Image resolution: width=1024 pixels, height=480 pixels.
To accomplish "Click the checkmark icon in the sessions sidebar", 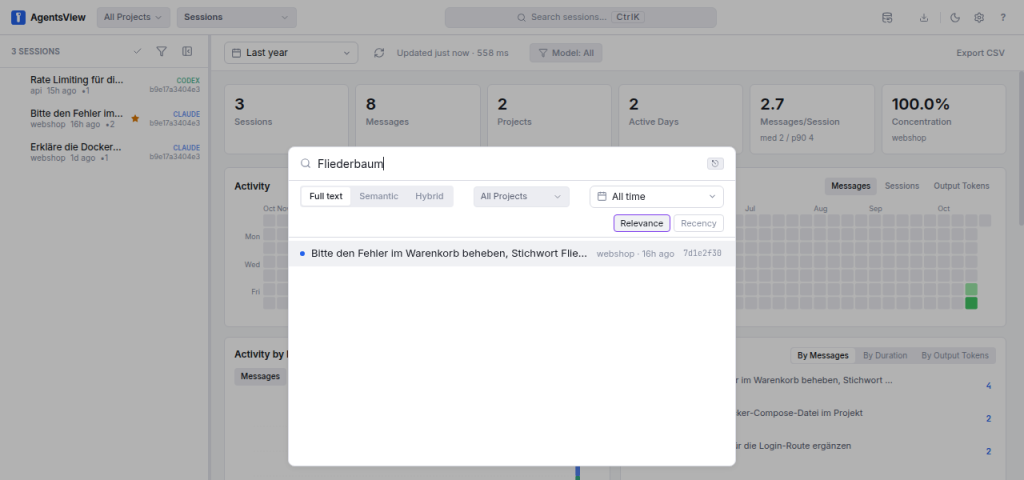I will 137,51.
